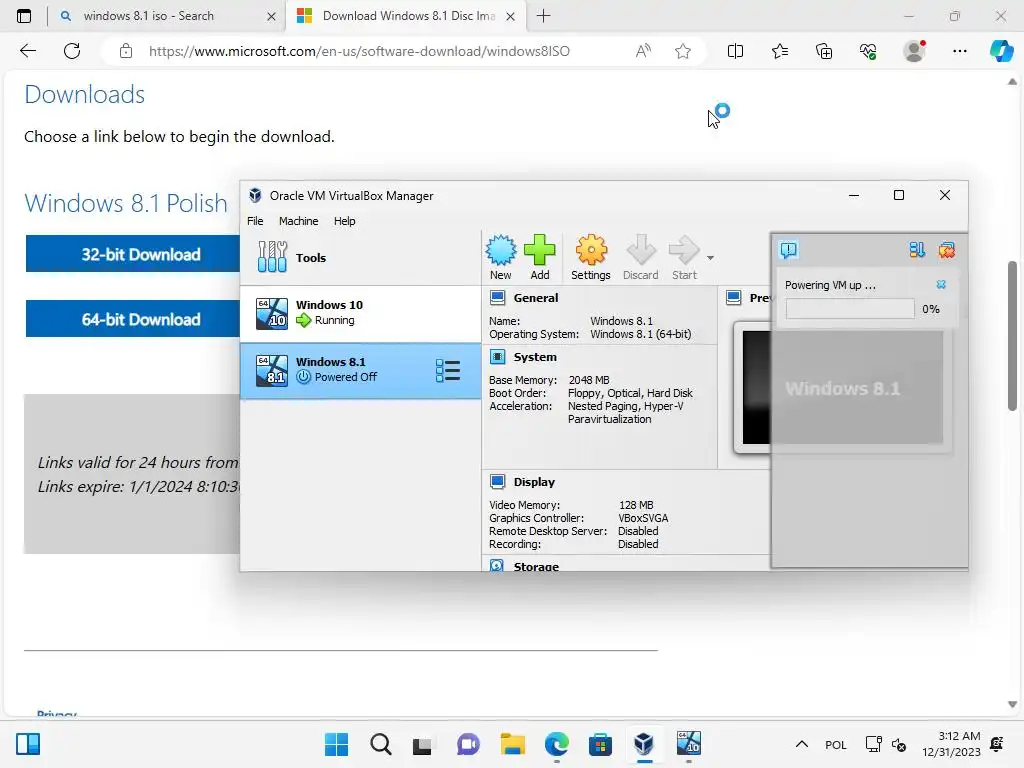Expand the Start button dropdown arrow
This screenshot has width=1024, height=768.
click(710, 258)
